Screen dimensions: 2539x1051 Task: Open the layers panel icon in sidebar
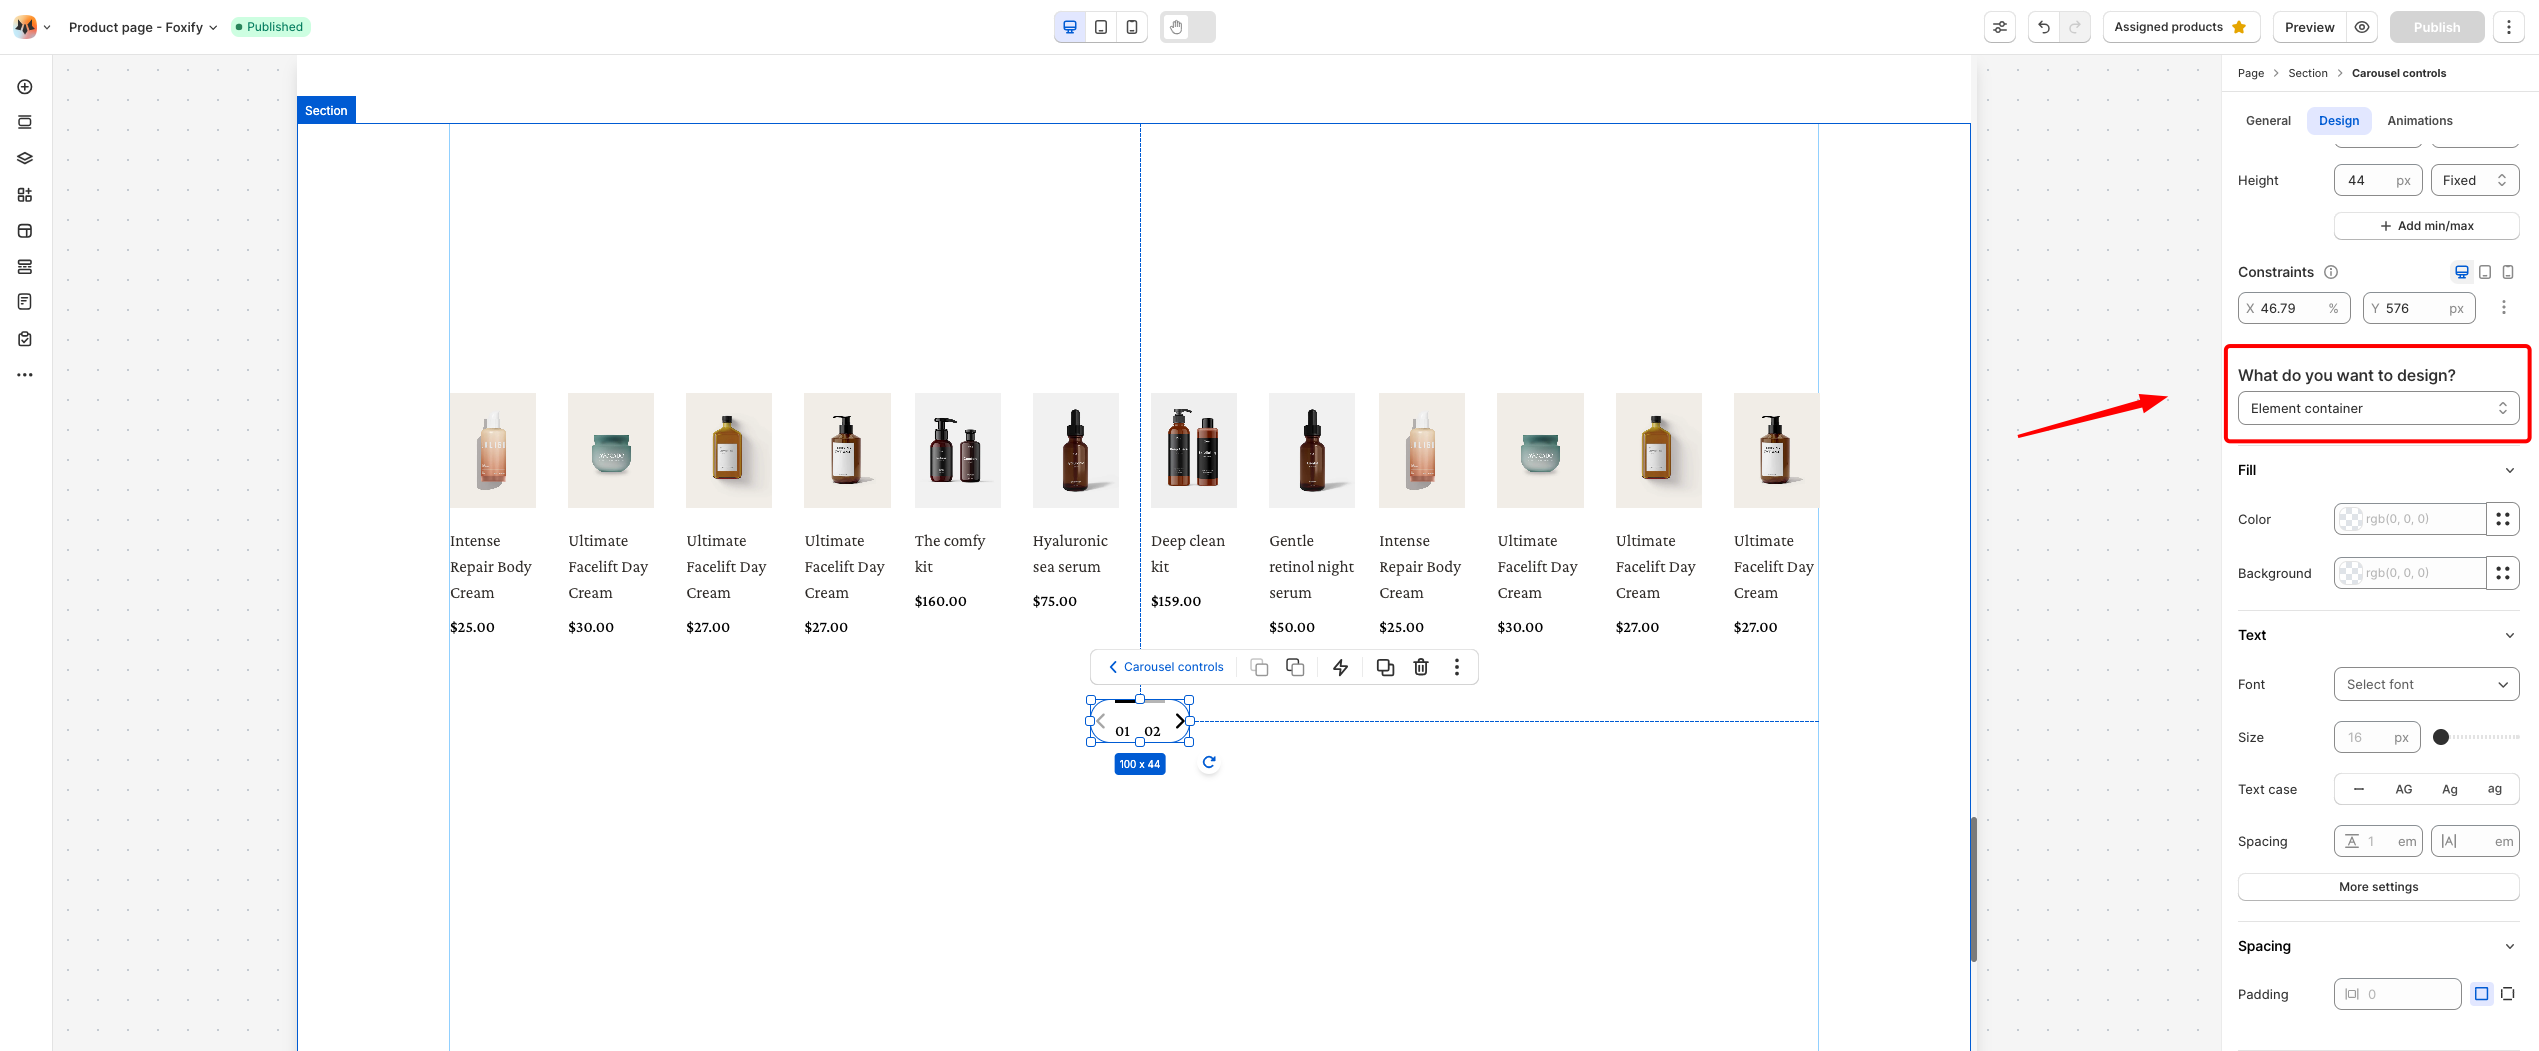tap(25, 159)
